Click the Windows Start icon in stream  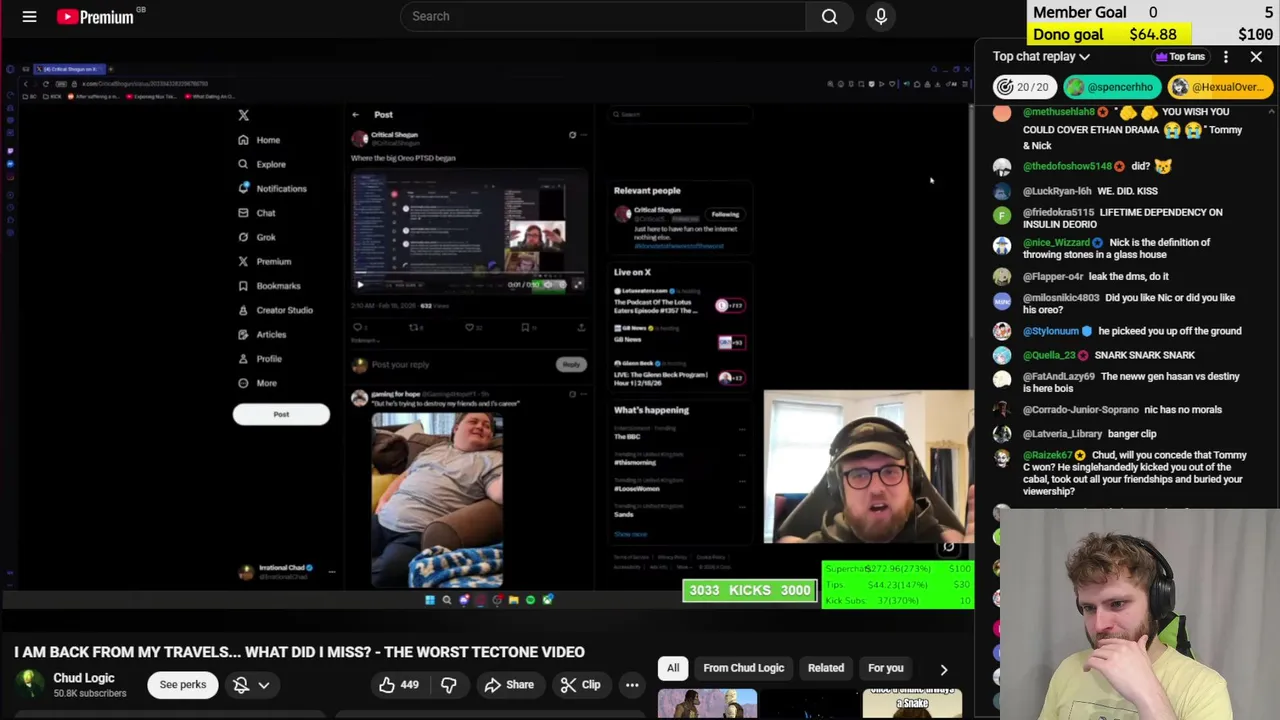click(x=430, y=600)
